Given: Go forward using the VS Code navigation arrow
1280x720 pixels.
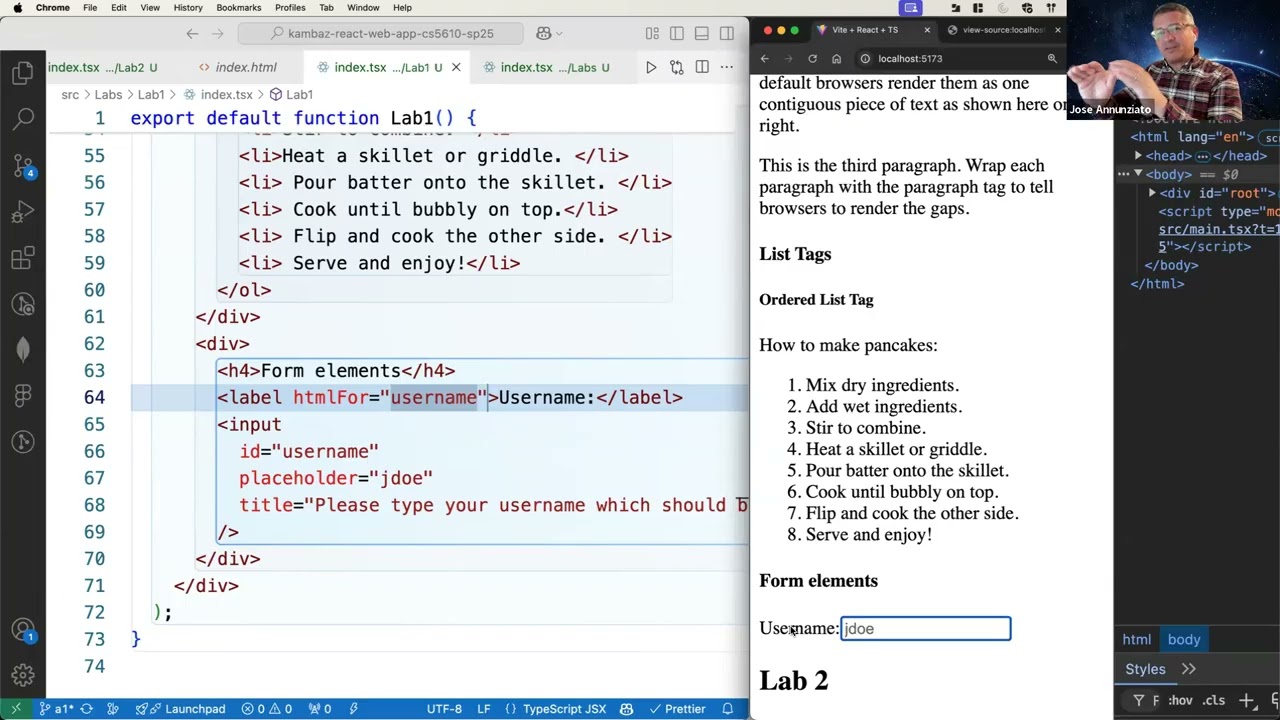Looking at the screenshot, I should (x=219, y=33).
